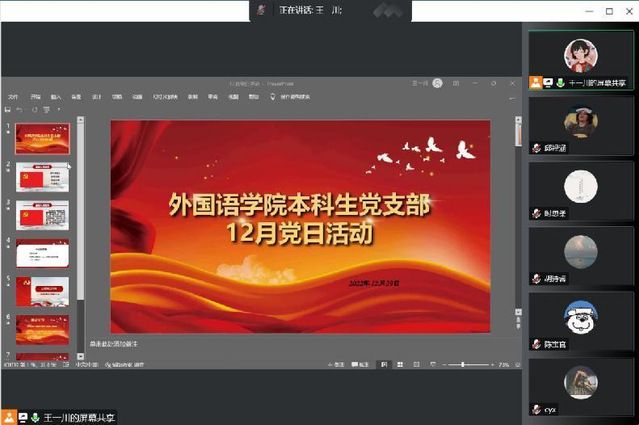639x425 pixels.
Task: Expand the quick access toolbar customize arrow
Action: (x=58, y=109)
